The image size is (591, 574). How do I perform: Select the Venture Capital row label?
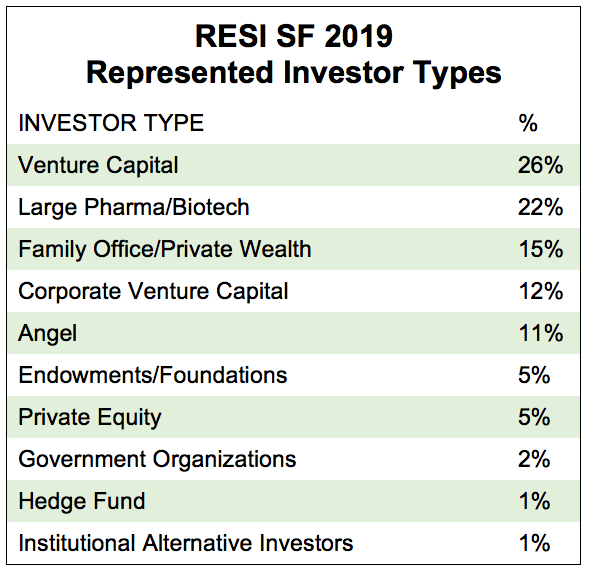click(x=98, y=165)
